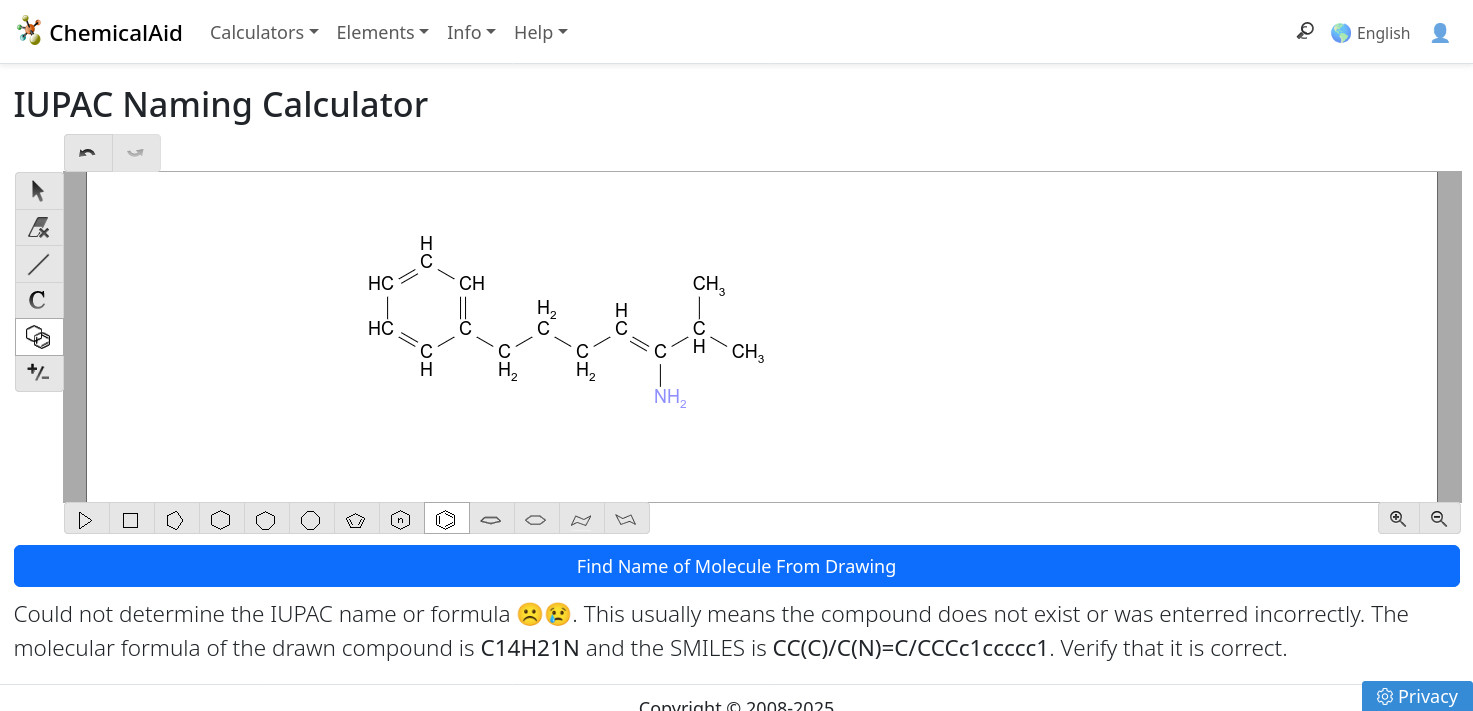
Task: Select the benzene ring template
Action: point(446,520)
